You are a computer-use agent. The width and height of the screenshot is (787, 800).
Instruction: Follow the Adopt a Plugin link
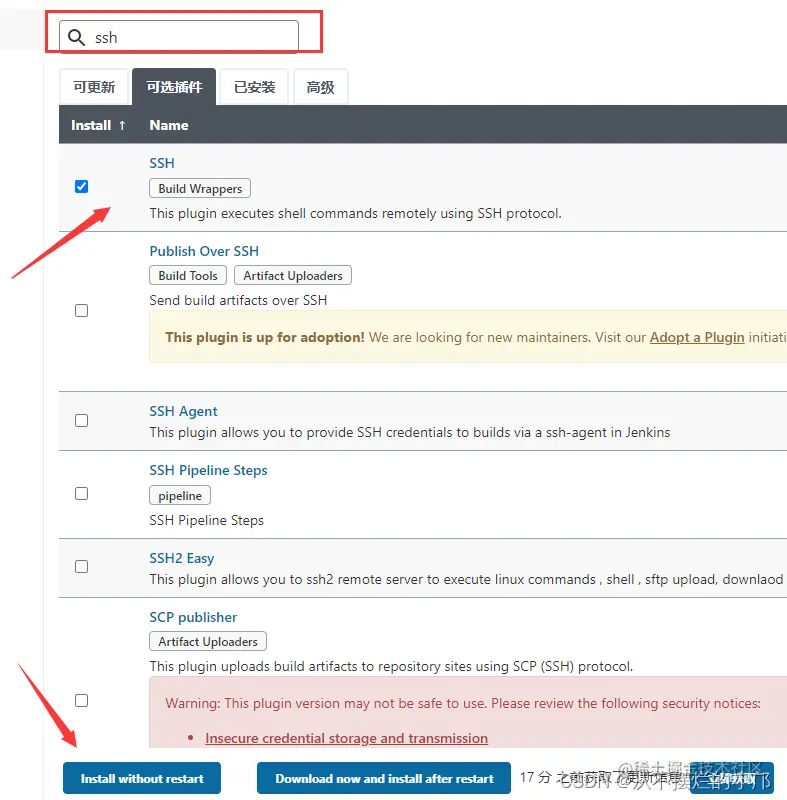click(697, 338)
